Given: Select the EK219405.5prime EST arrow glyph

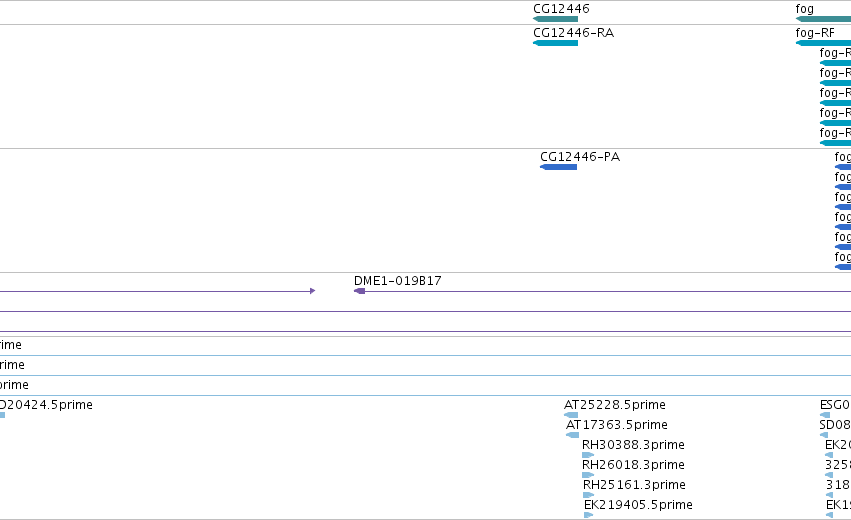Looking at the screenshot, I should coord(588,515).
